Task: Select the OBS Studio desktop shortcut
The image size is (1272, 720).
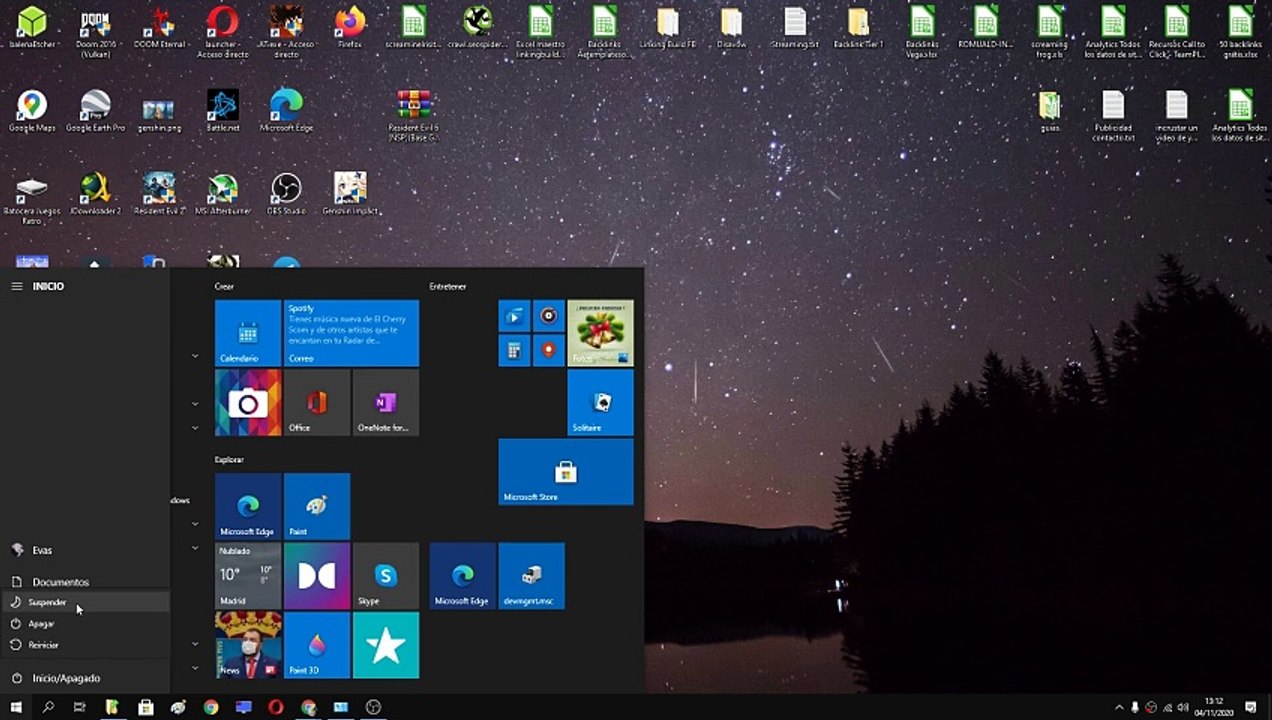Action: pos(287,194)
